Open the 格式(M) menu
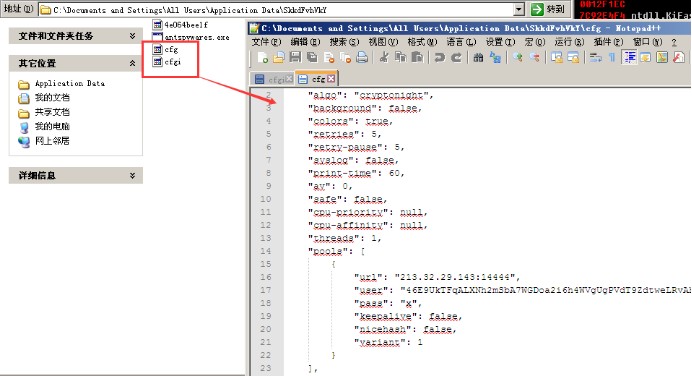The height and width of the screenshot is (376, 692). [422, 42]
